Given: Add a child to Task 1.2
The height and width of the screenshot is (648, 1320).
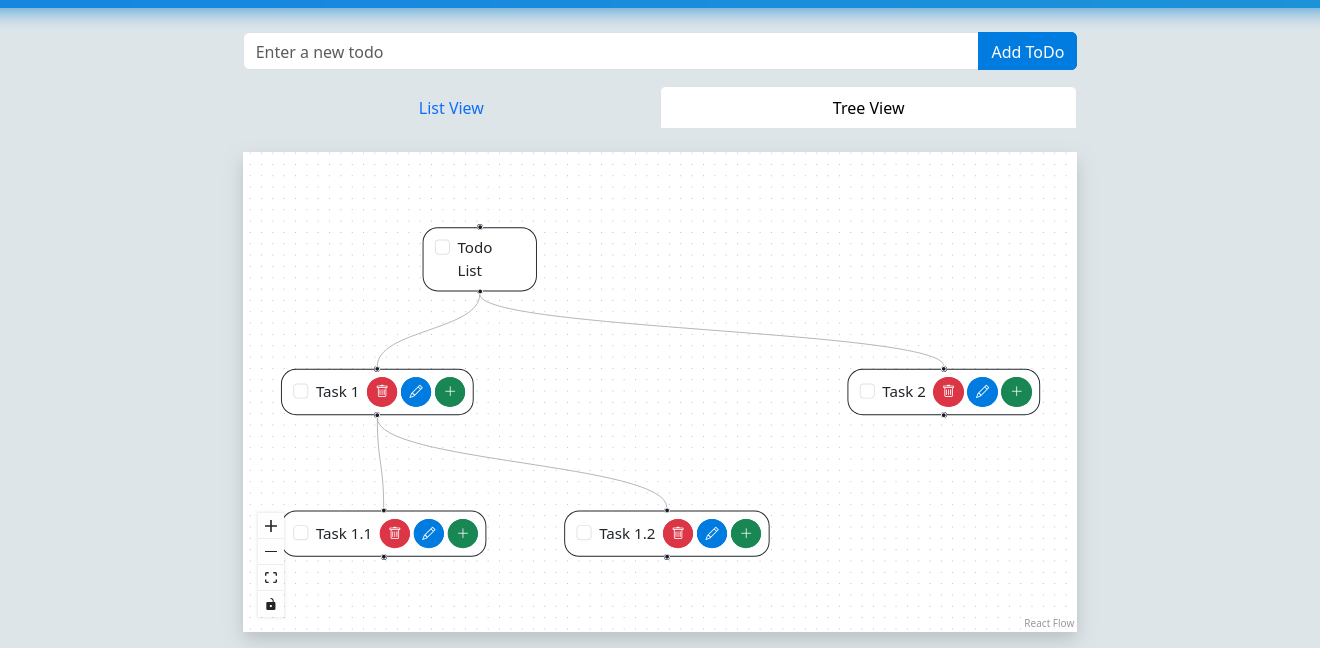Looking at the screenshot, I should coord(746,534).
